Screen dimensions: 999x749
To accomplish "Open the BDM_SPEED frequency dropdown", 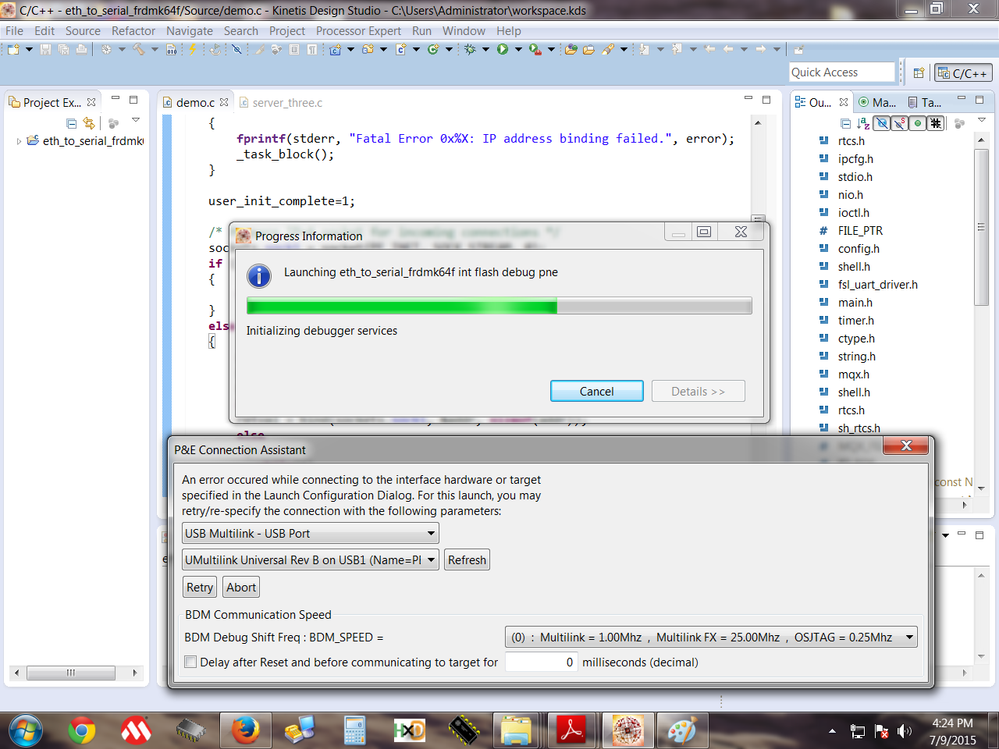I will [711, 637].
